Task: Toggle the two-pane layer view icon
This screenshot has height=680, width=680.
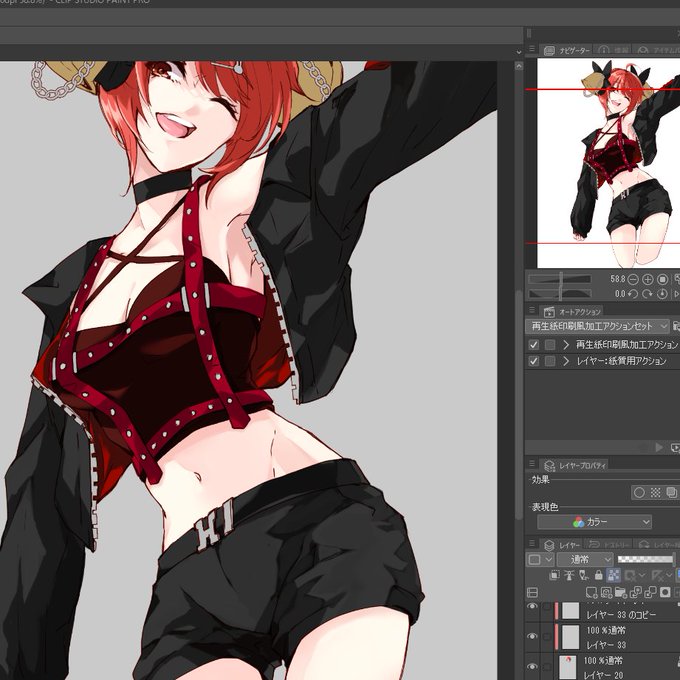Action: click(532, 592)
